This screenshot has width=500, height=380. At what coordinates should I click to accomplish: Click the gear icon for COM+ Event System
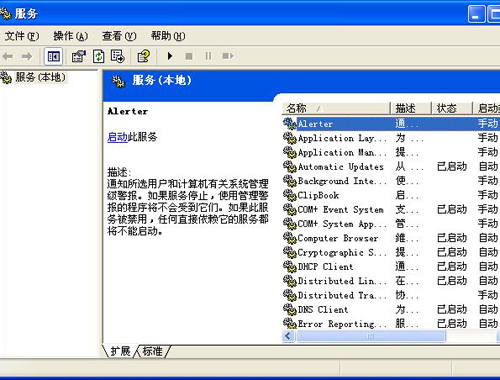point(290,210)
